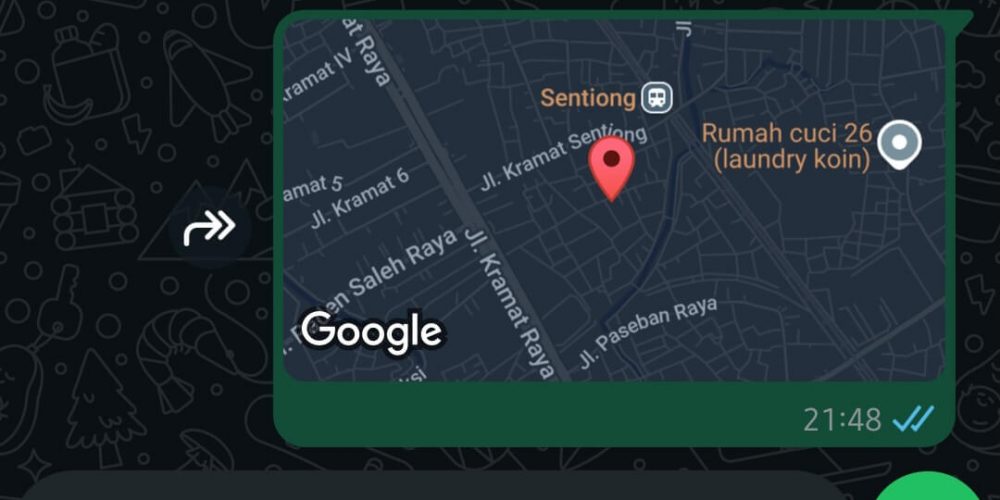
Task: Click the Jl. Kramat Sentiong street label
Action: (x=563, y=157)
